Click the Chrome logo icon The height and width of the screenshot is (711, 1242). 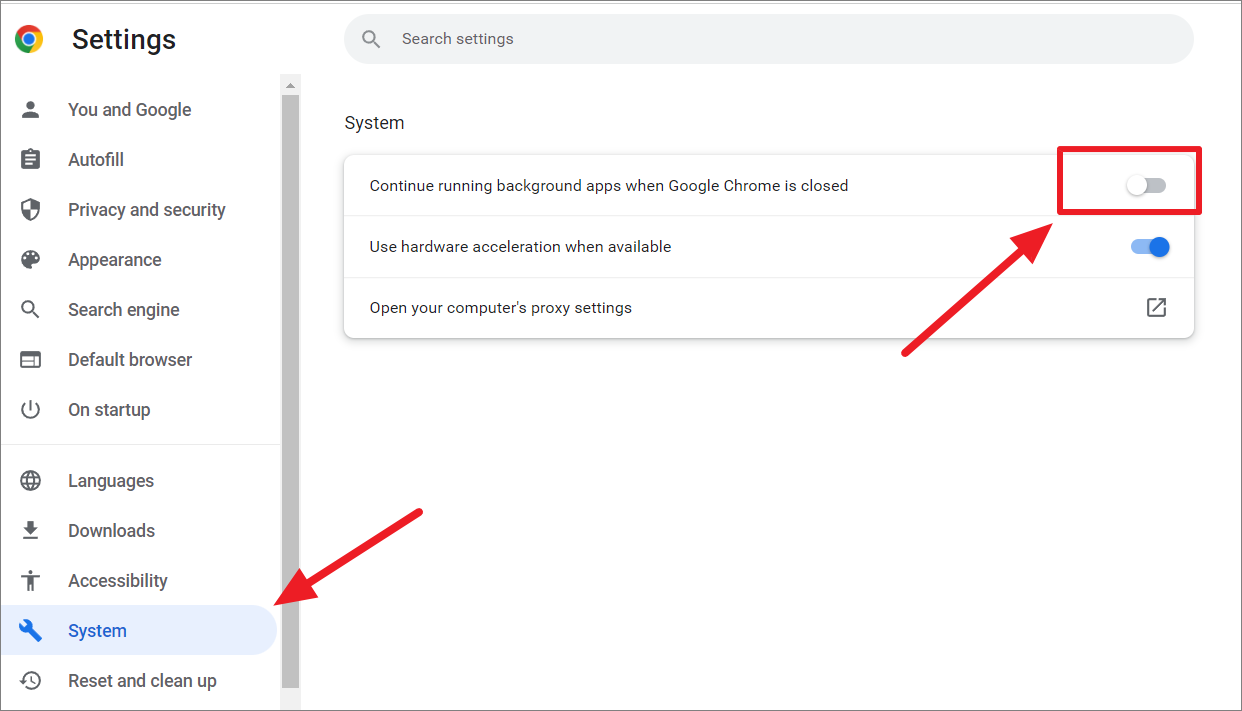[x=29, y=40]
